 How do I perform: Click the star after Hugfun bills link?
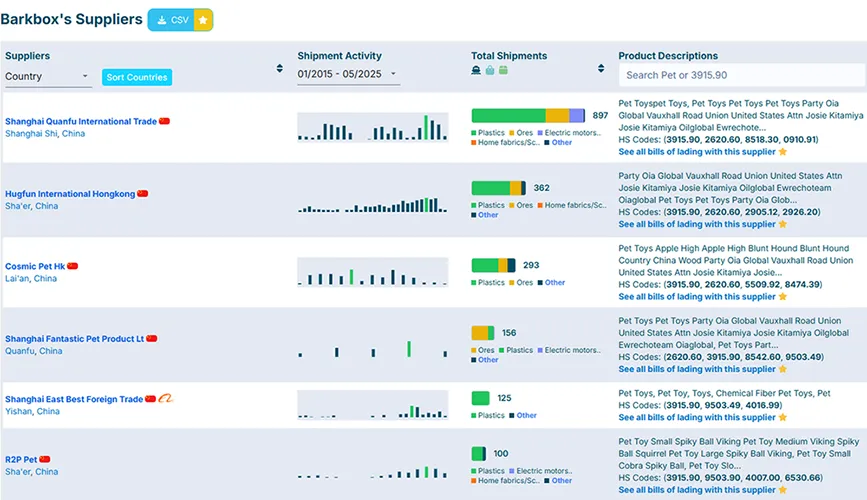pos(783,224)
